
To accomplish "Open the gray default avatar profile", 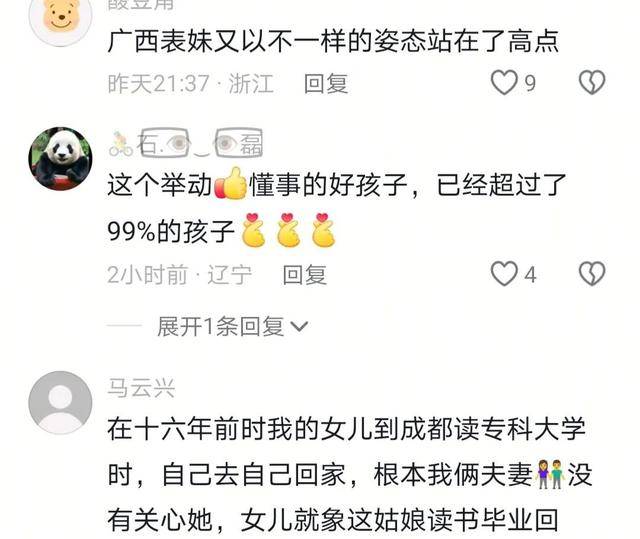I will click(x=60, y=402).
